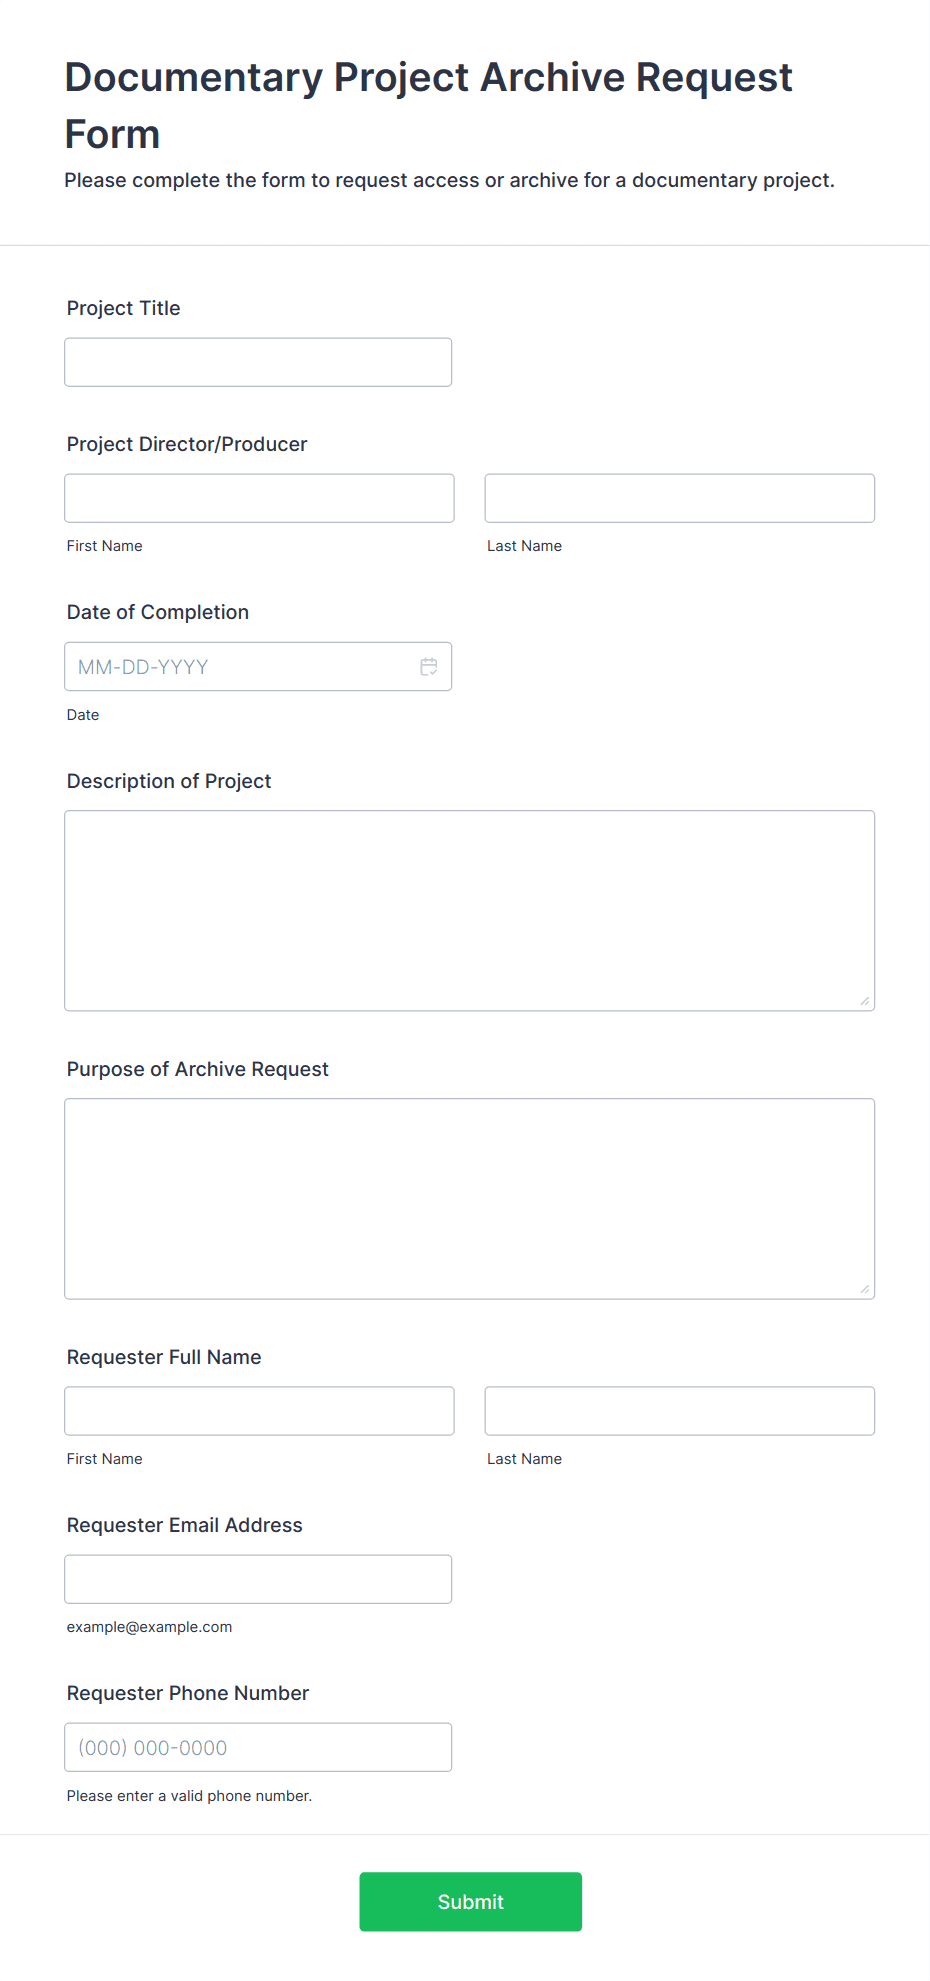Focus the Requester Last Name field
This screenshot has height=1981, width=930.
point(679,1411)
